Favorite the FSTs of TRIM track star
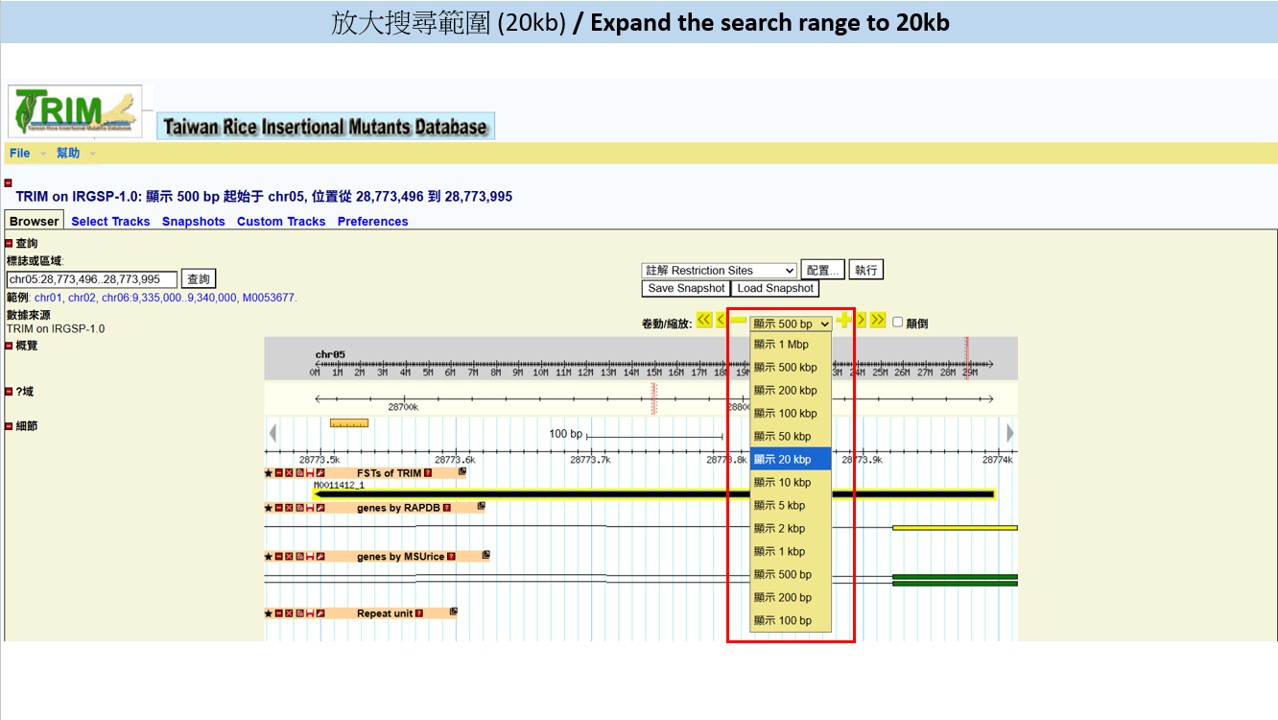Screen dimensions: 1278x720 coord(268,473)
